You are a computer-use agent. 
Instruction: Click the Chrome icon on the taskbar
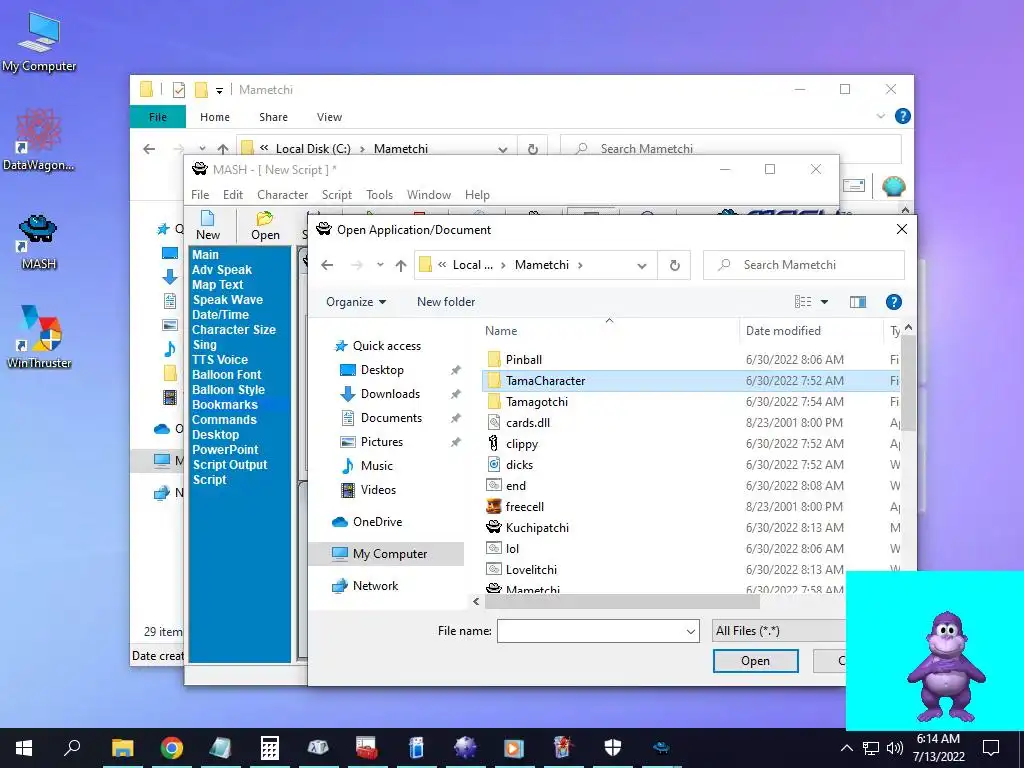click(172, 748)
